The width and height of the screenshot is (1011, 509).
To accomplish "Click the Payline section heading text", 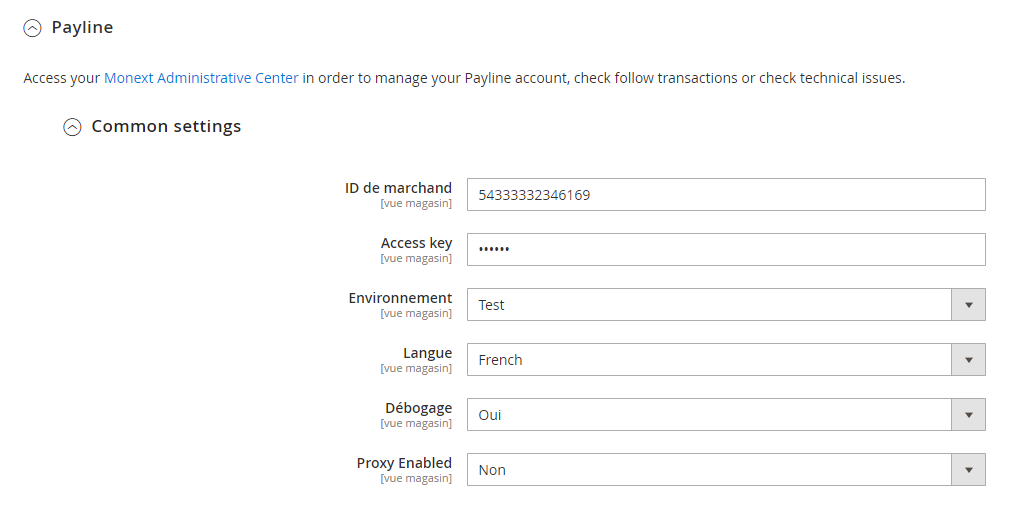I will 82,28.
